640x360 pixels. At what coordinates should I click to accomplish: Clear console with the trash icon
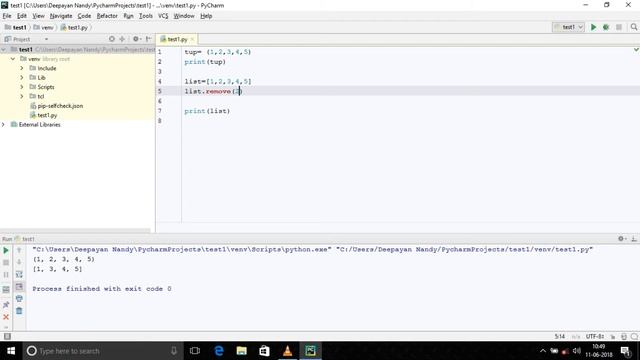[19, 311]
